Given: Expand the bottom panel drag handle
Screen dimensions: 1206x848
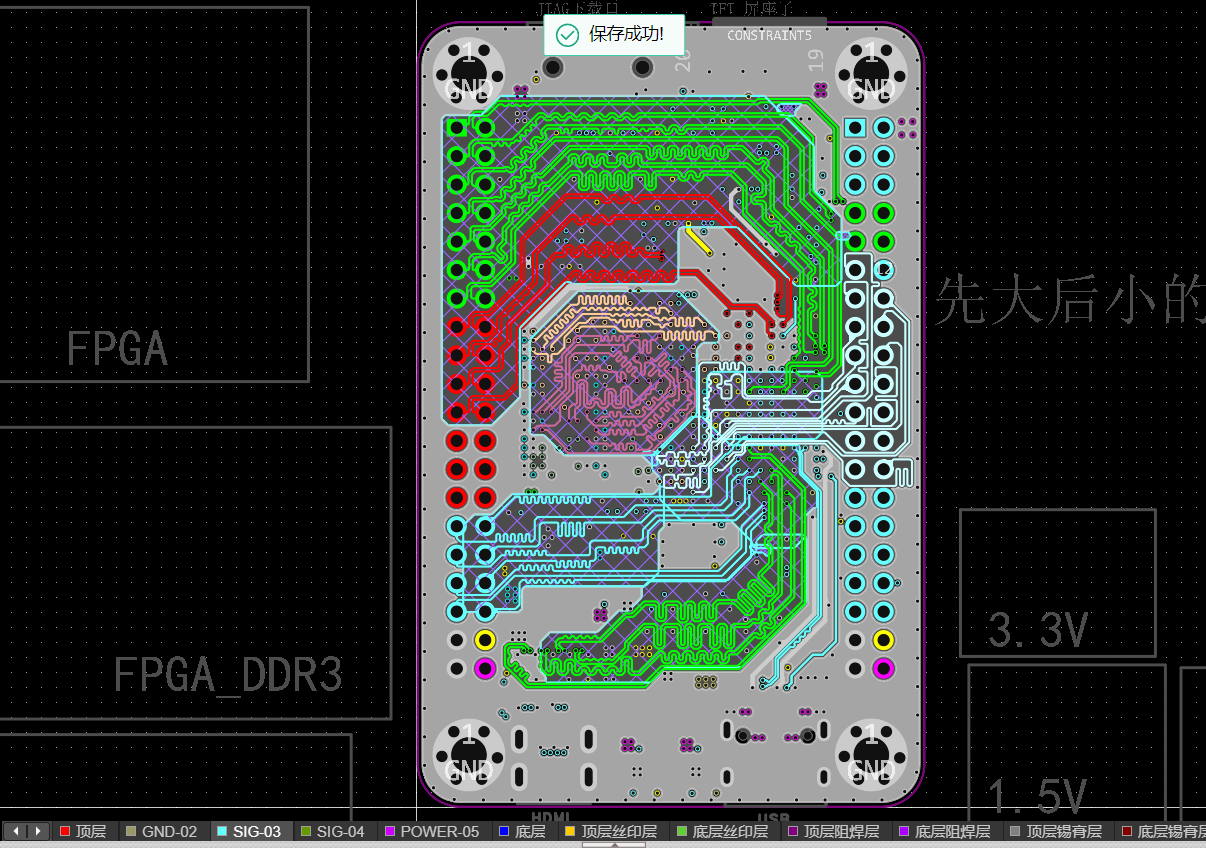Looking at the screenshot, I should pyautogui.click(x=614, y=845).
